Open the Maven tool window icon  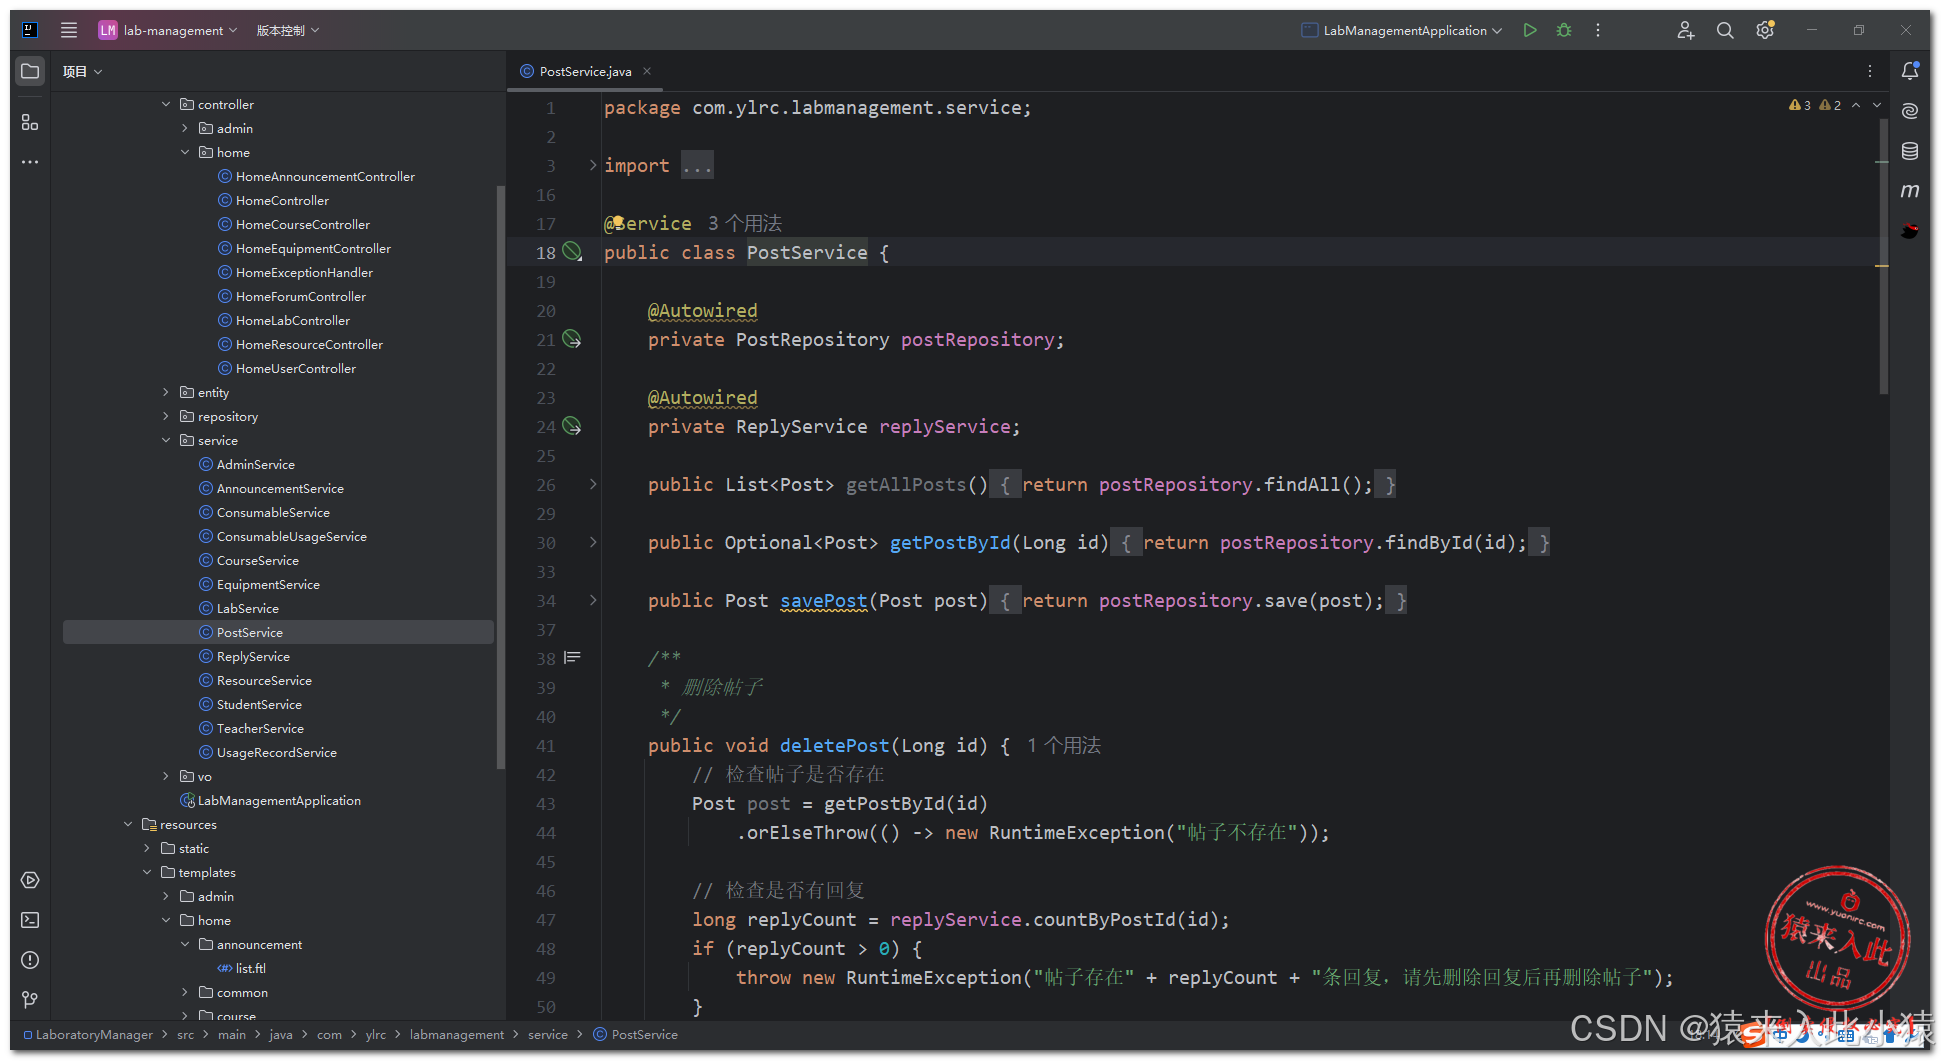click(x=1910, y=191)
